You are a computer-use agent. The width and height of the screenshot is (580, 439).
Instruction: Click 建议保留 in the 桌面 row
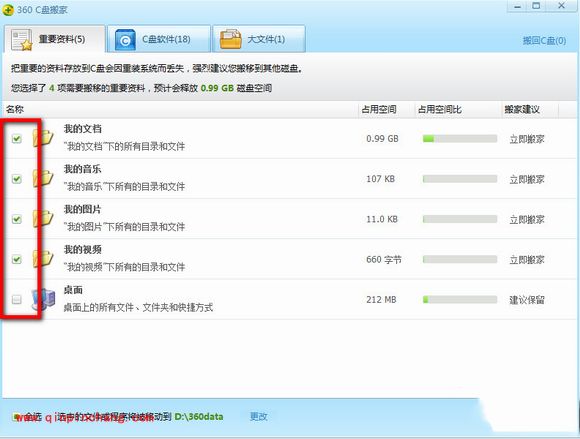[527, 300]
